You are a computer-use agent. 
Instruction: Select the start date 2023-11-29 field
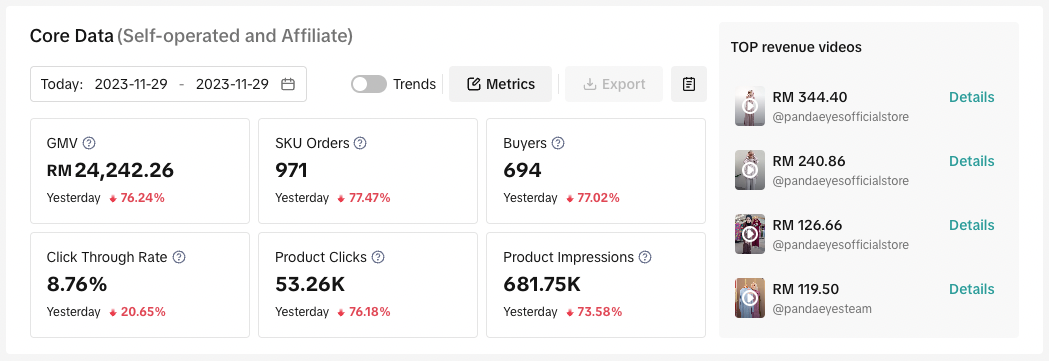point(131,84)
